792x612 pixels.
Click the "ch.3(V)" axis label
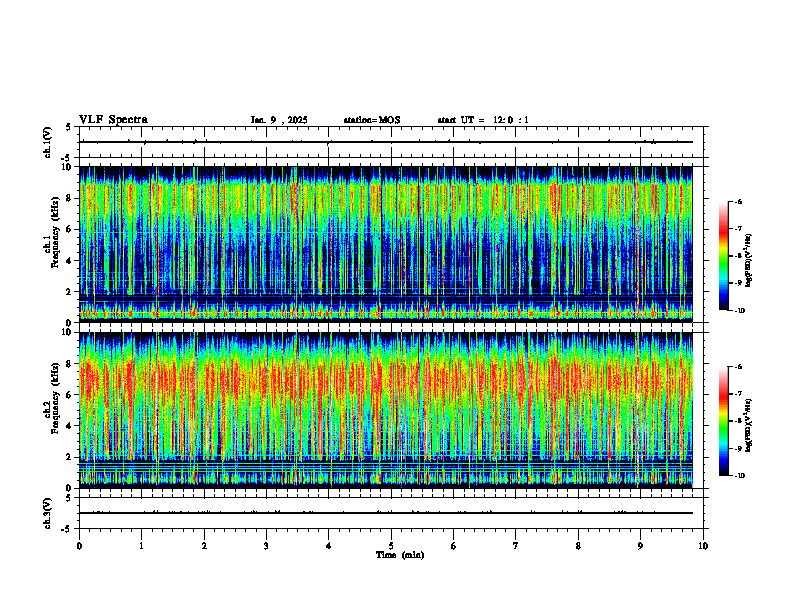[48, 514]
